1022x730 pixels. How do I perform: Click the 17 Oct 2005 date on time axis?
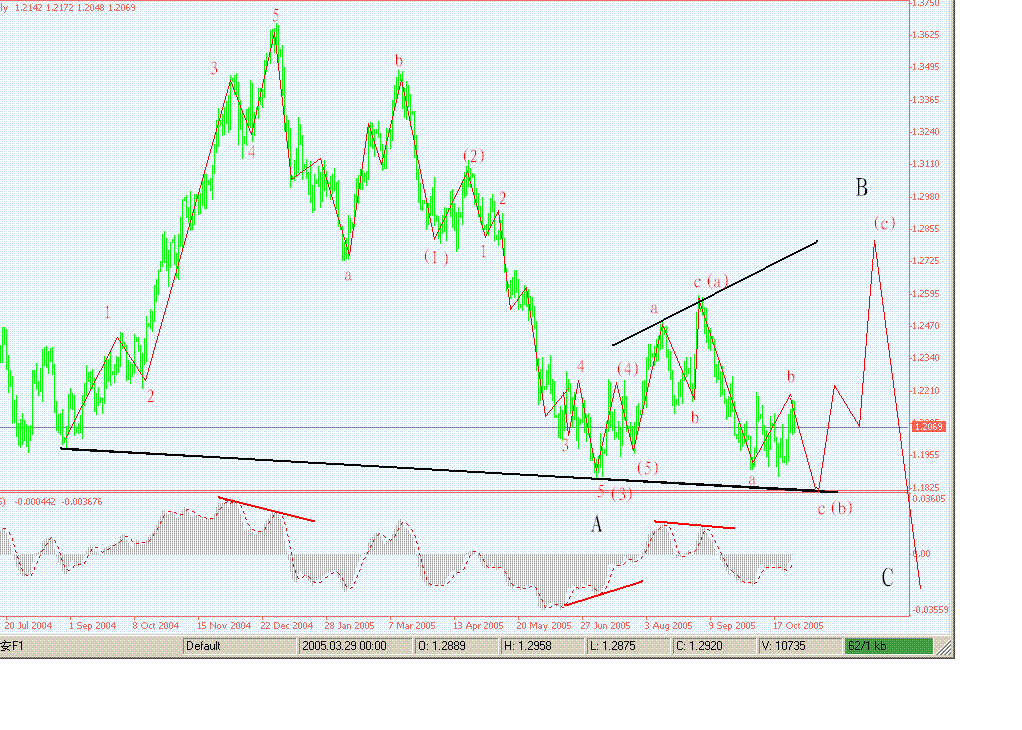(799, 625)
